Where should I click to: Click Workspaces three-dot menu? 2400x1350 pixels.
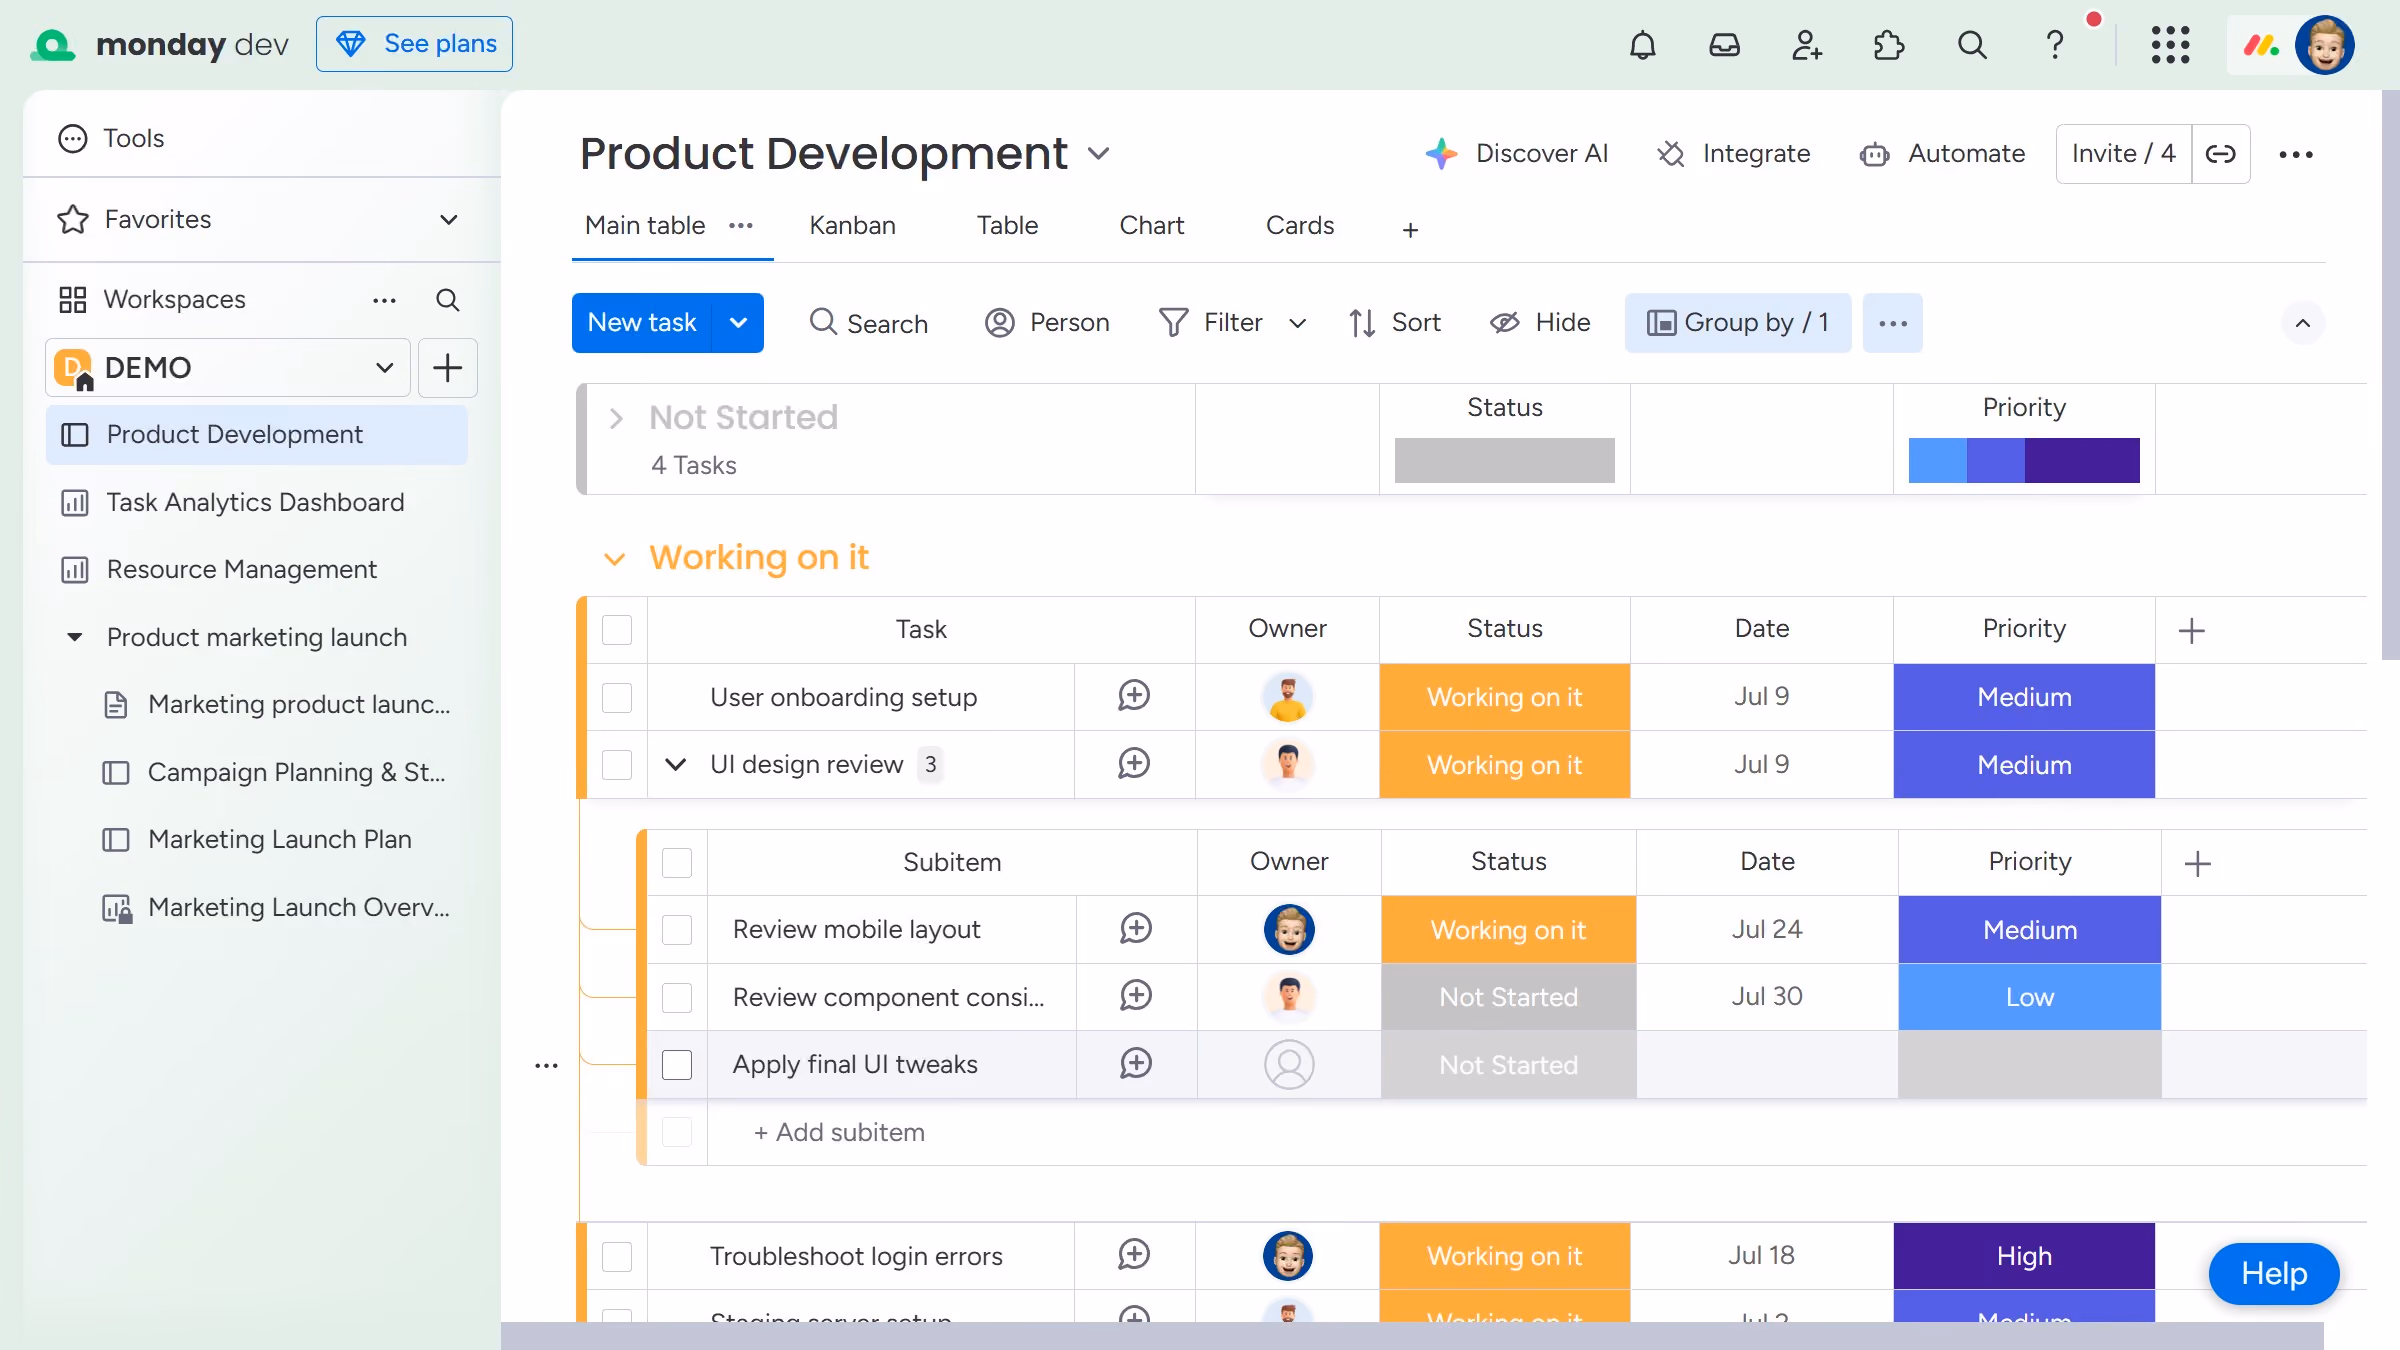pos(384,300)
